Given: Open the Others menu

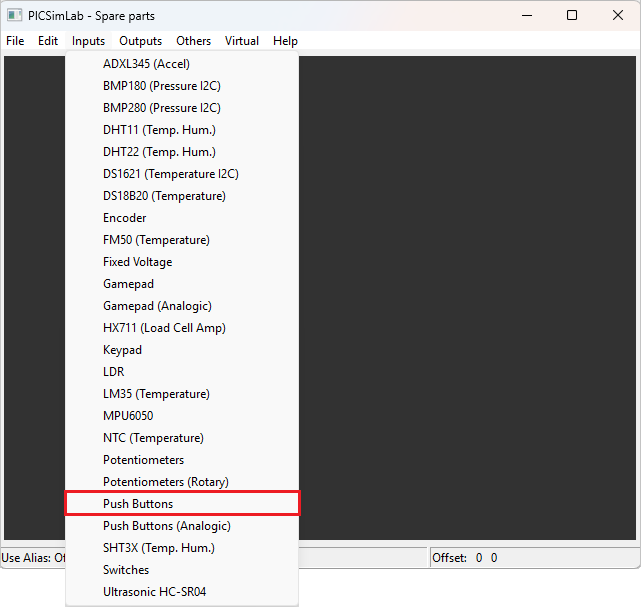Looking at the screenshot, I should (x=193, y=41).
